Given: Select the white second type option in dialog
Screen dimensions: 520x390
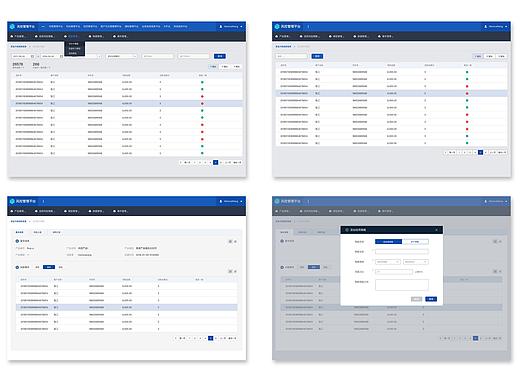Looking at the screenshot, I should (415, 242).
